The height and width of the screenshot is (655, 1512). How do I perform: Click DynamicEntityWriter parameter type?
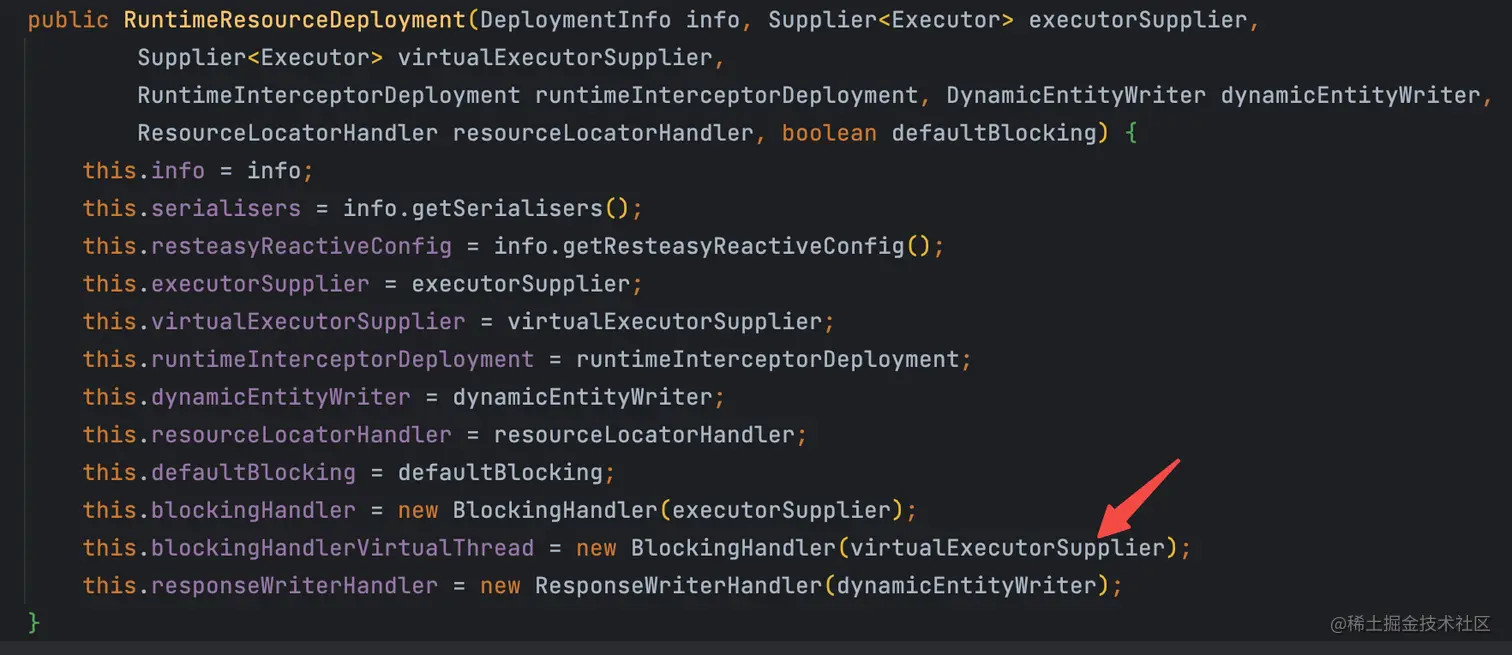(x=1076, y=96)
